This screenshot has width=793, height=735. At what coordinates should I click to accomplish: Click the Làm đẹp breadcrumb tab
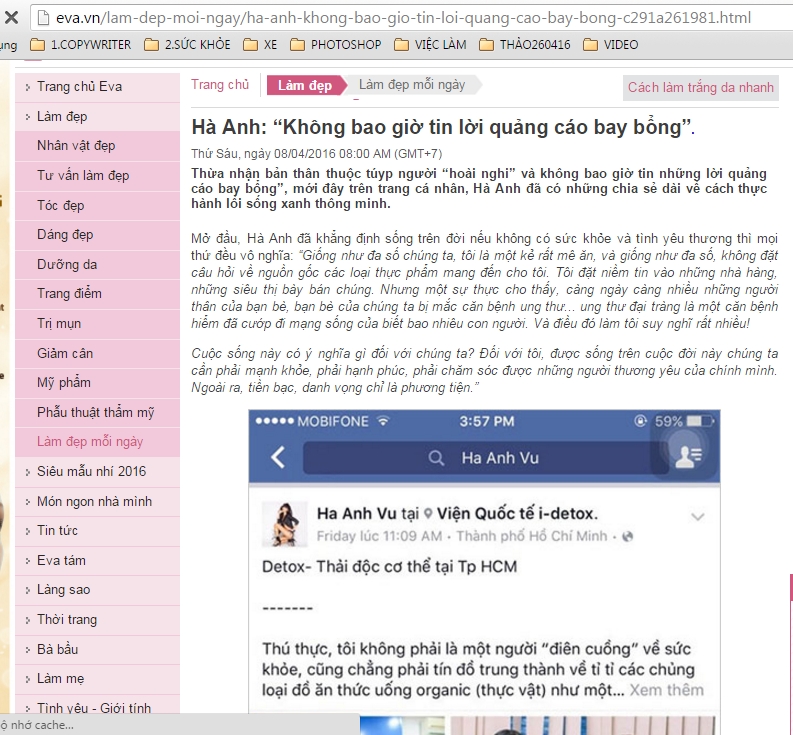pyautogui.click(x=305, y=85)
